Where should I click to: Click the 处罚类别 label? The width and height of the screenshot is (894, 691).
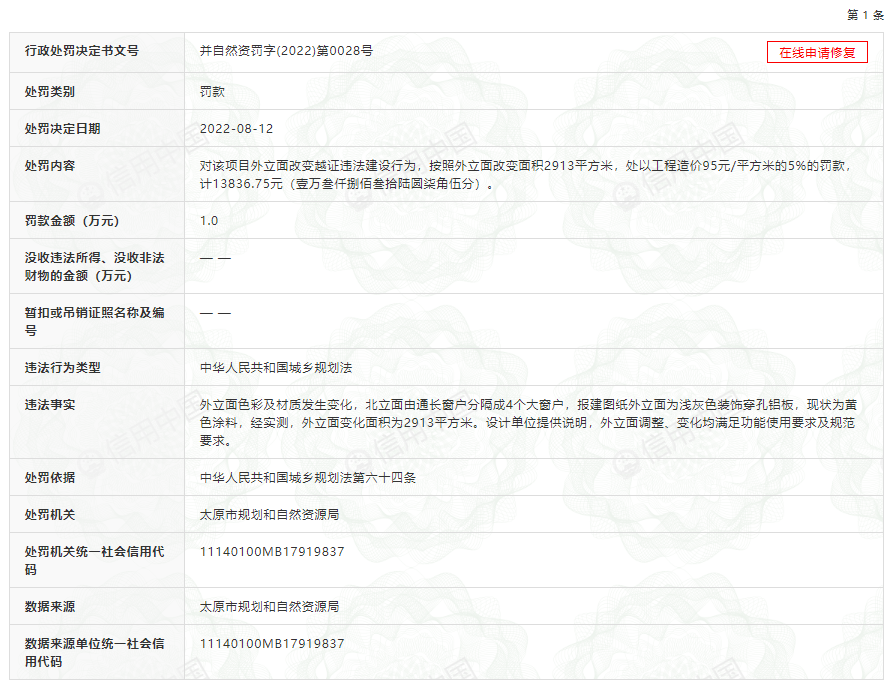pyautogui.click(x=50, y=92)
